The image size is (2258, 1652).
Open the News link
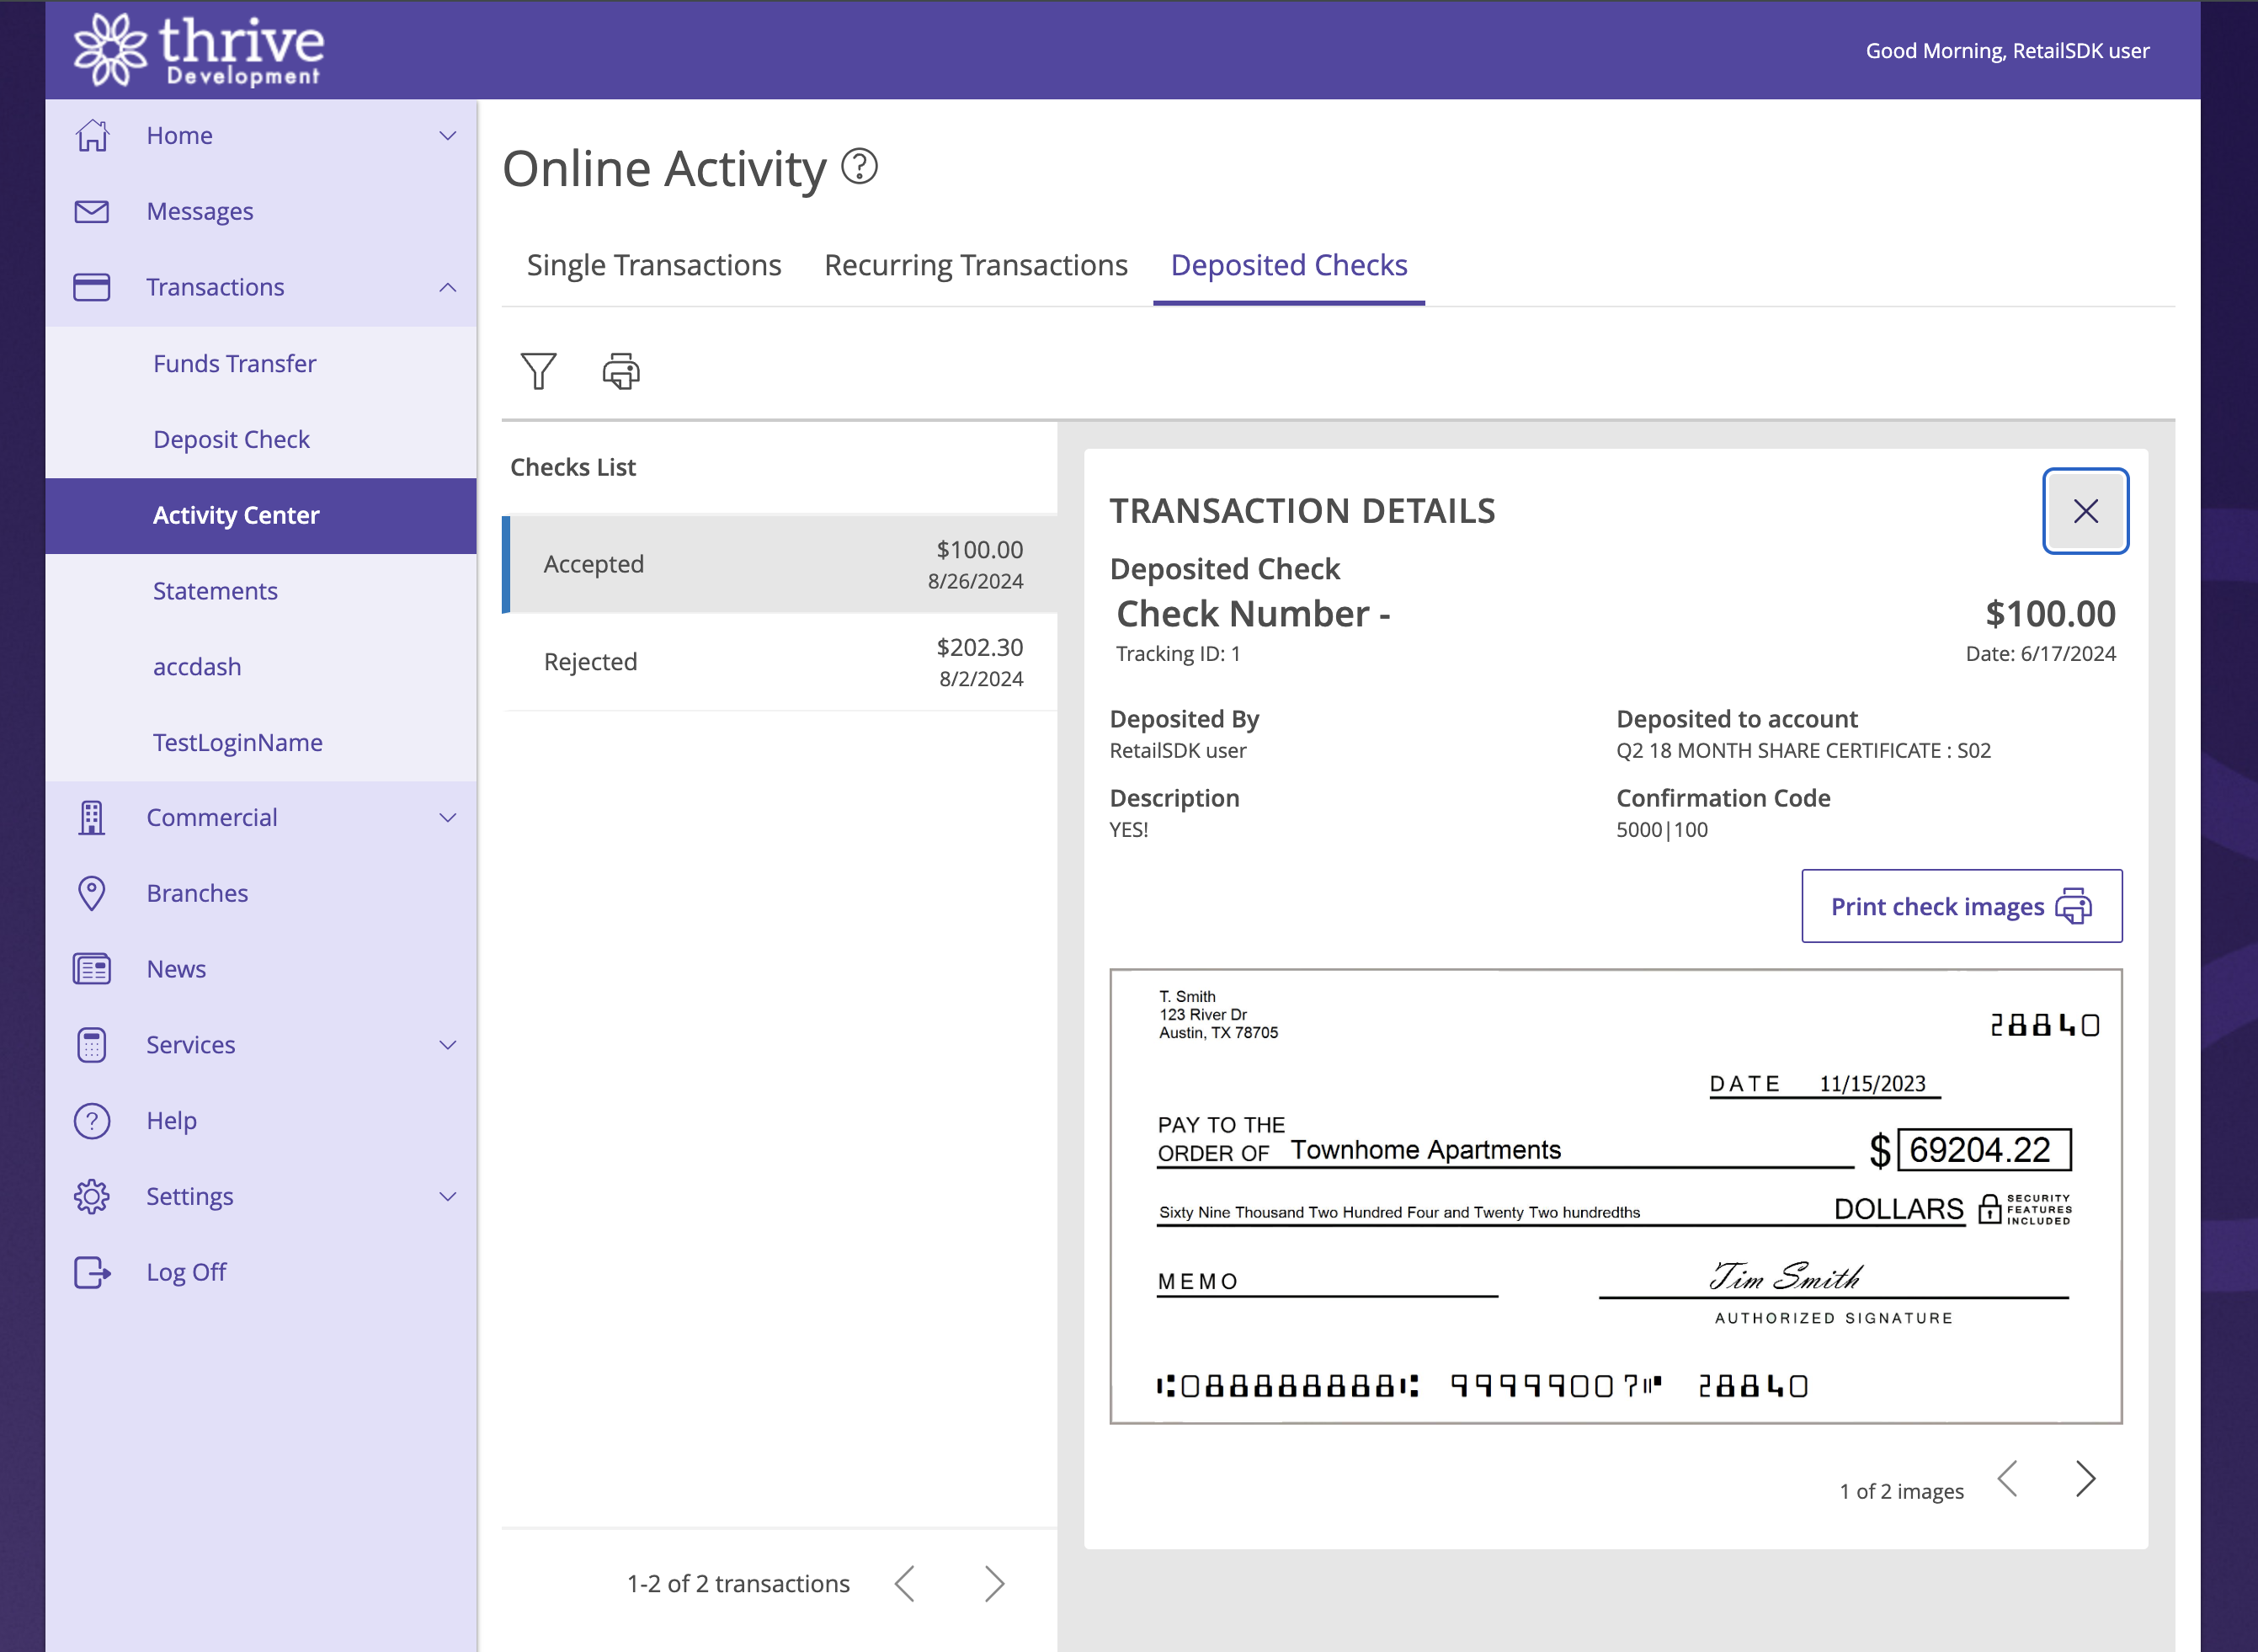(x=176, y=969)
